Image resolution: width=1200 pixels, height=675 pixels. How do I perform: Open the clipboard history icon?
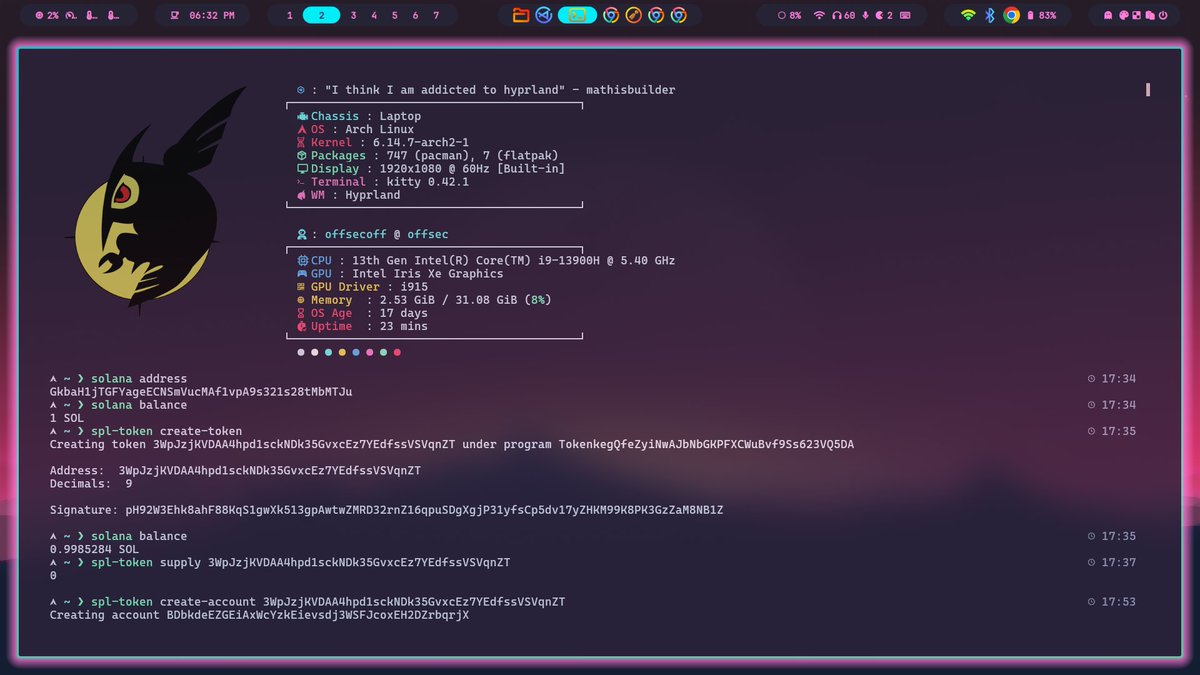[1150, 15]
